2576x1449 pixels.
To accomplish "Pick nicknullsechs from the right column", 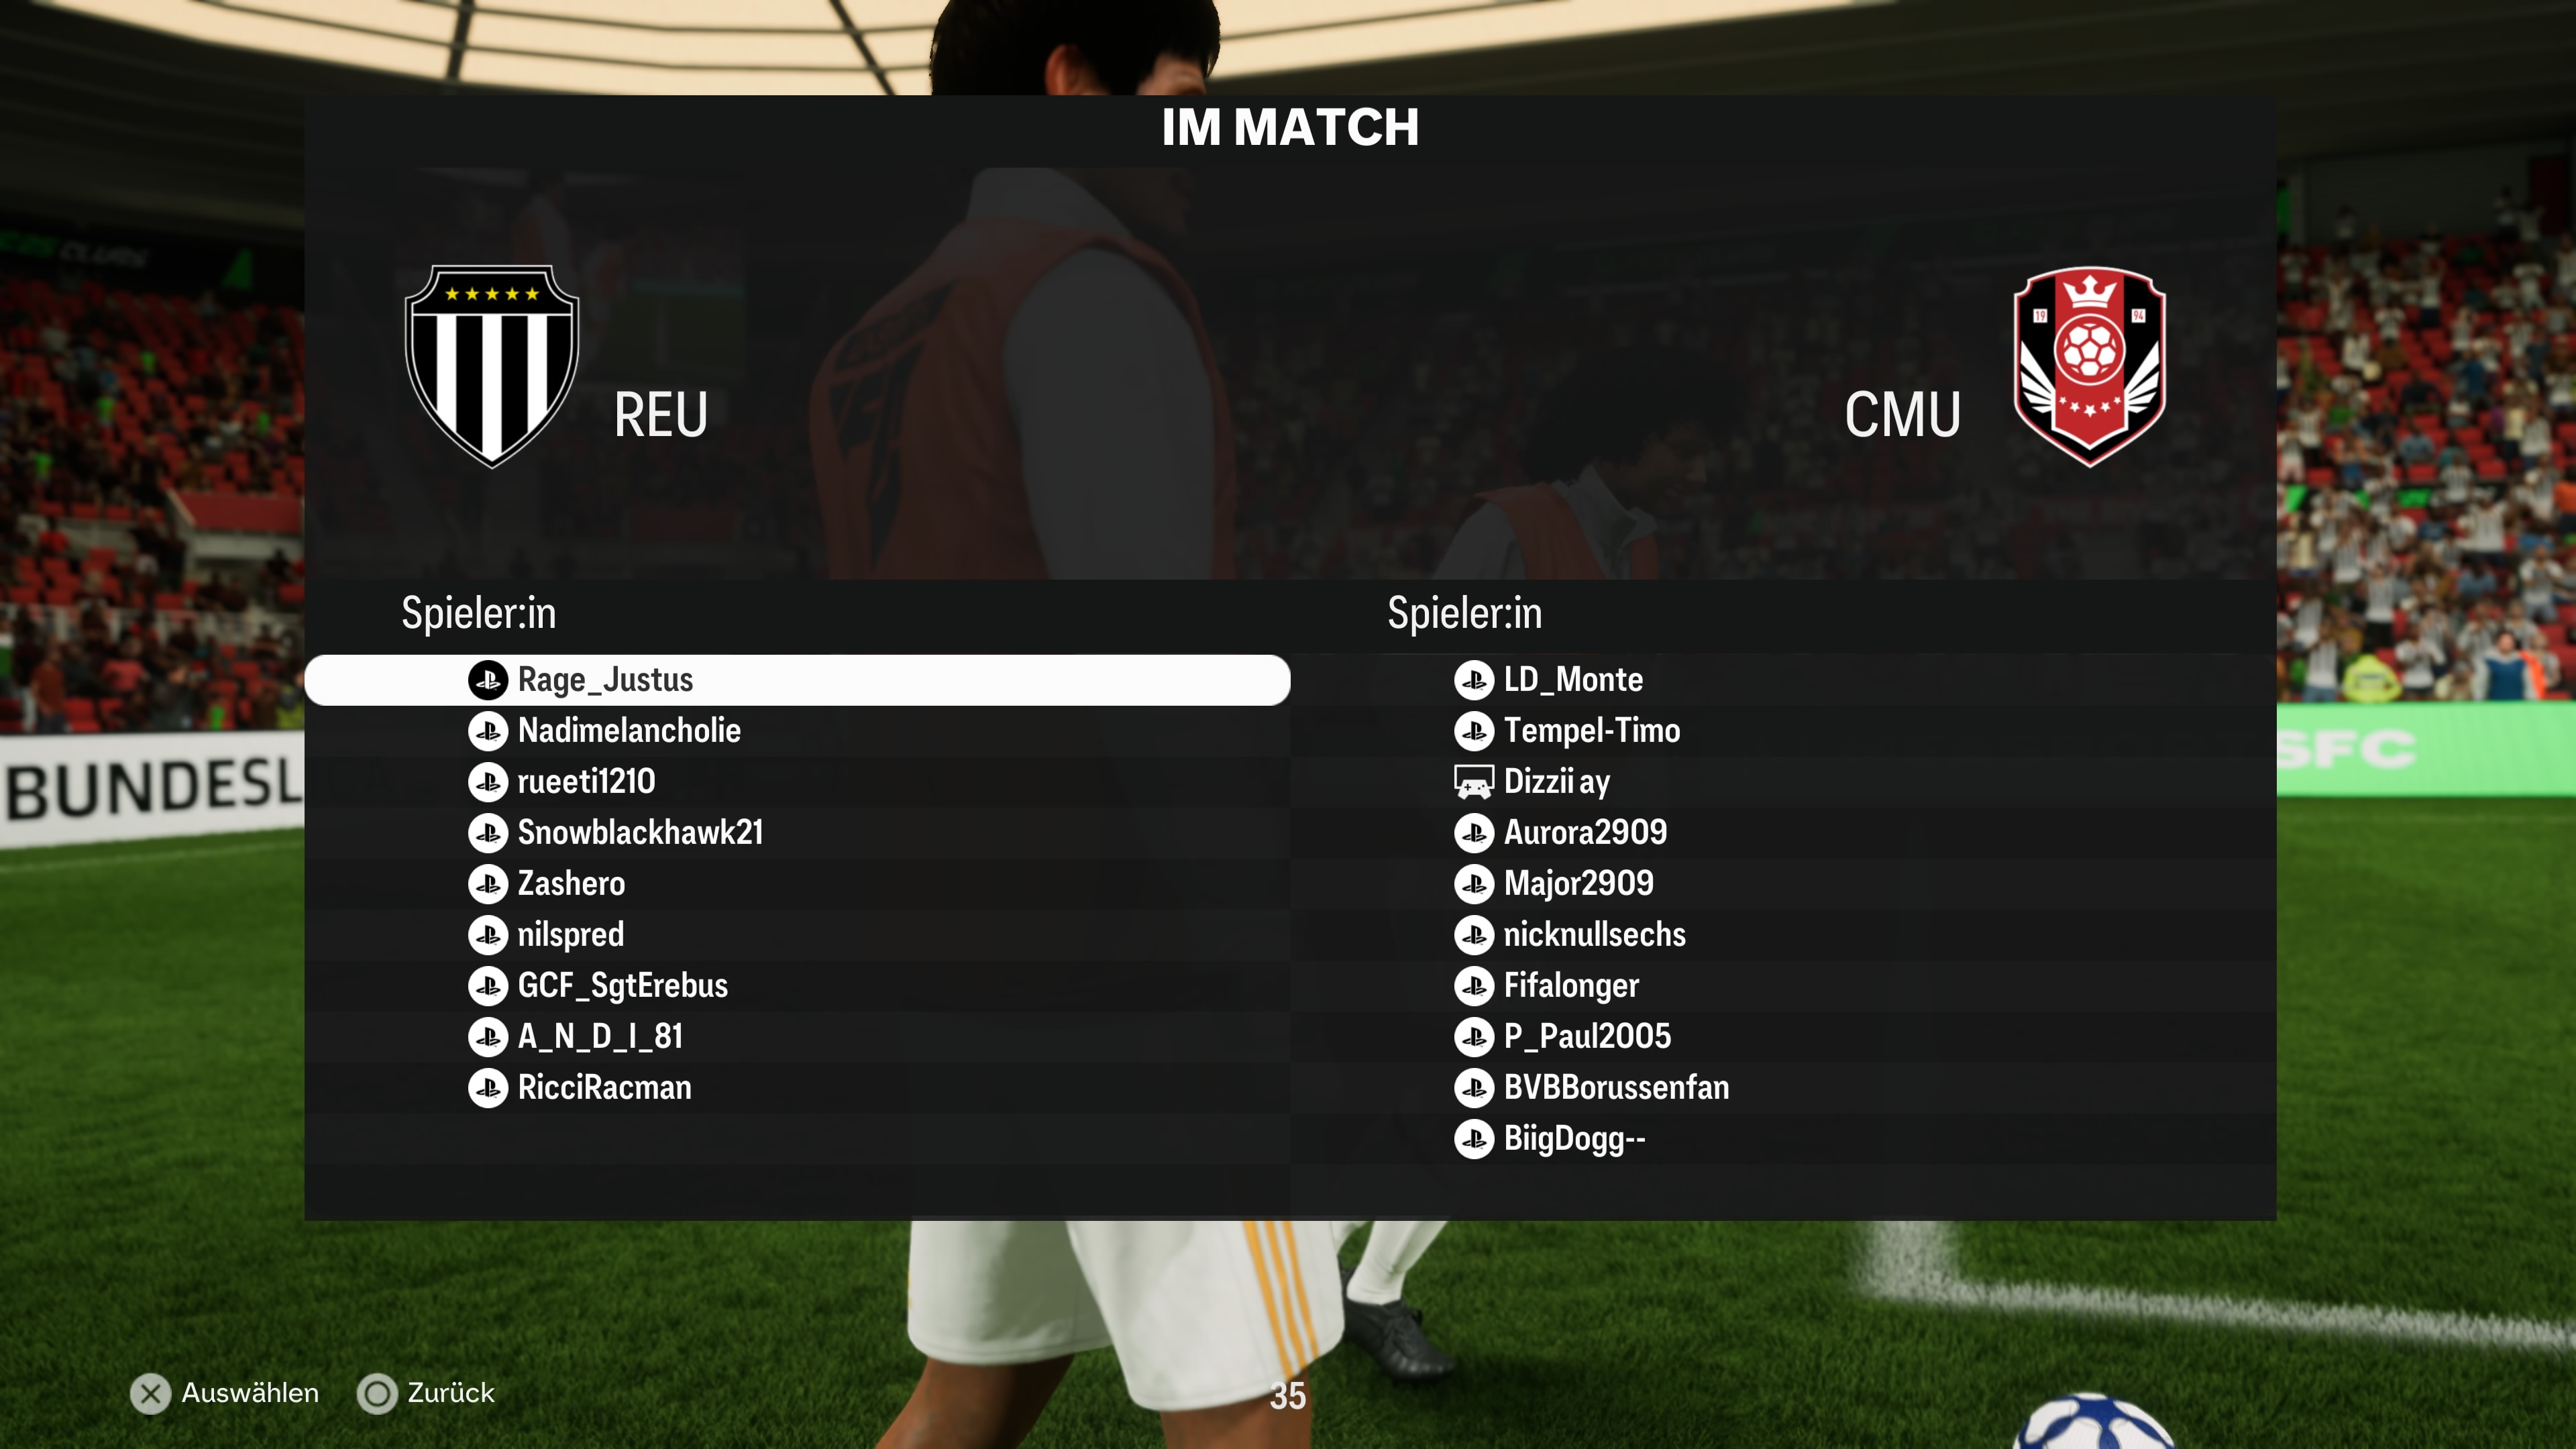I will tap(1783, 935).
